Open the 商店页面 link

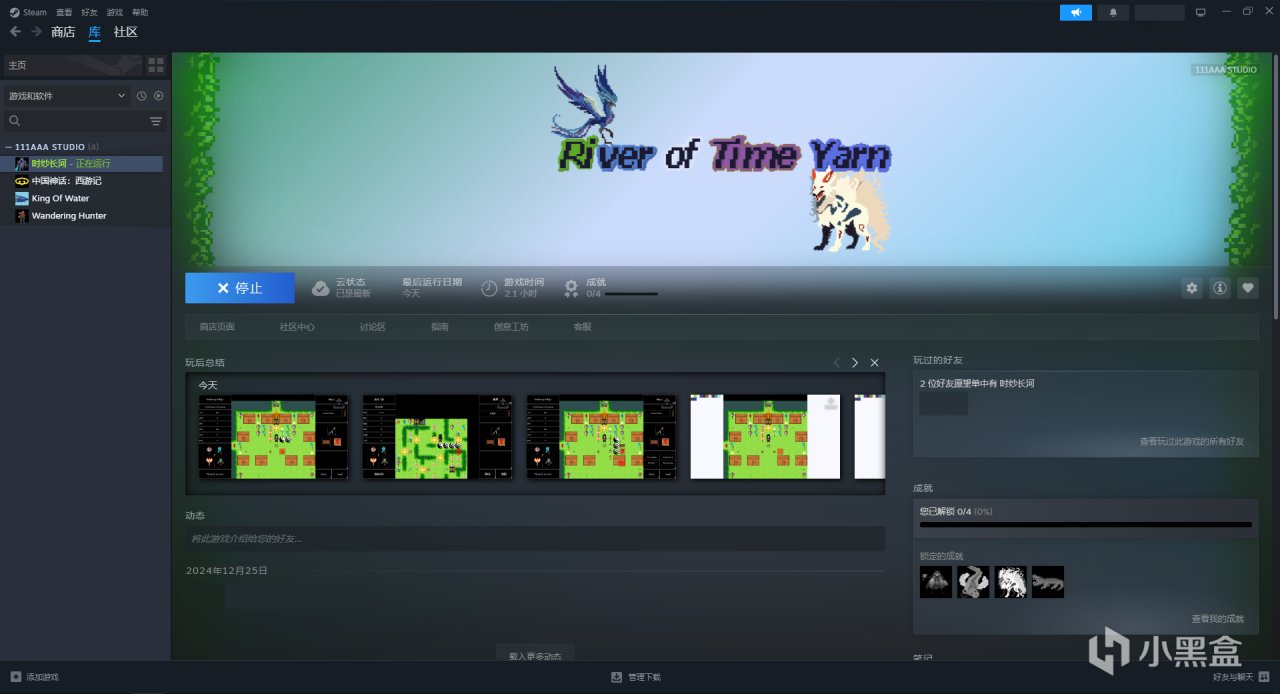click(x=217, y=327)
